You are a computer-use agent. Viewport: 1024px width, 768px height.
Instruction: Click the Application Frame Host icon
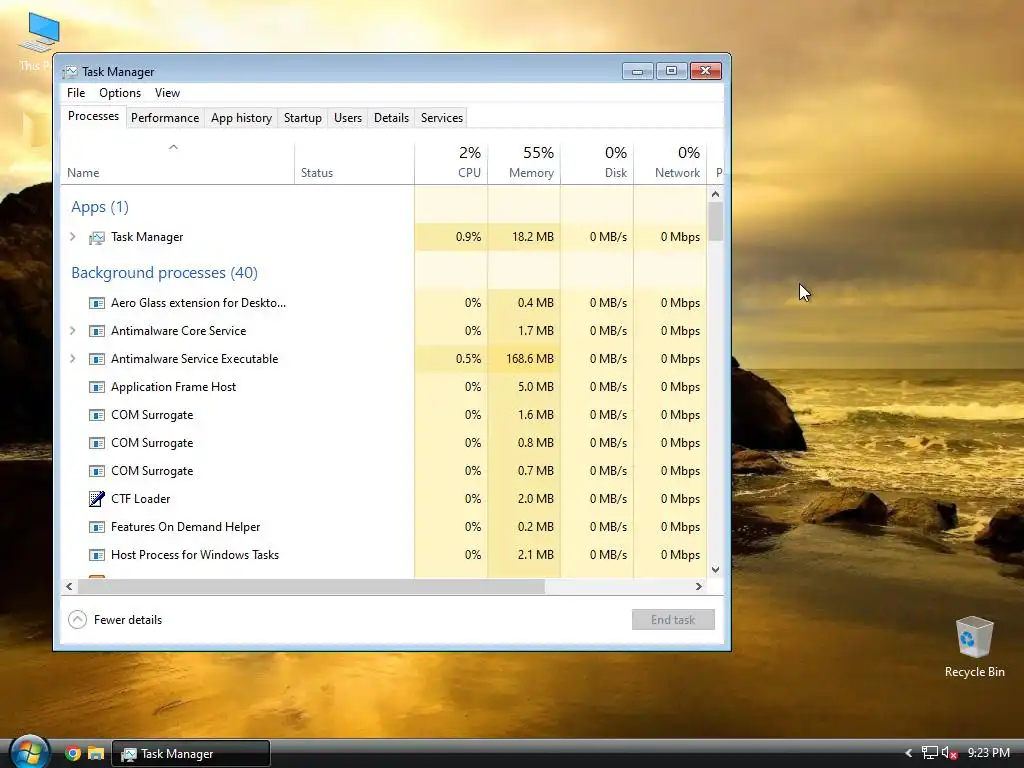point(97,387)
